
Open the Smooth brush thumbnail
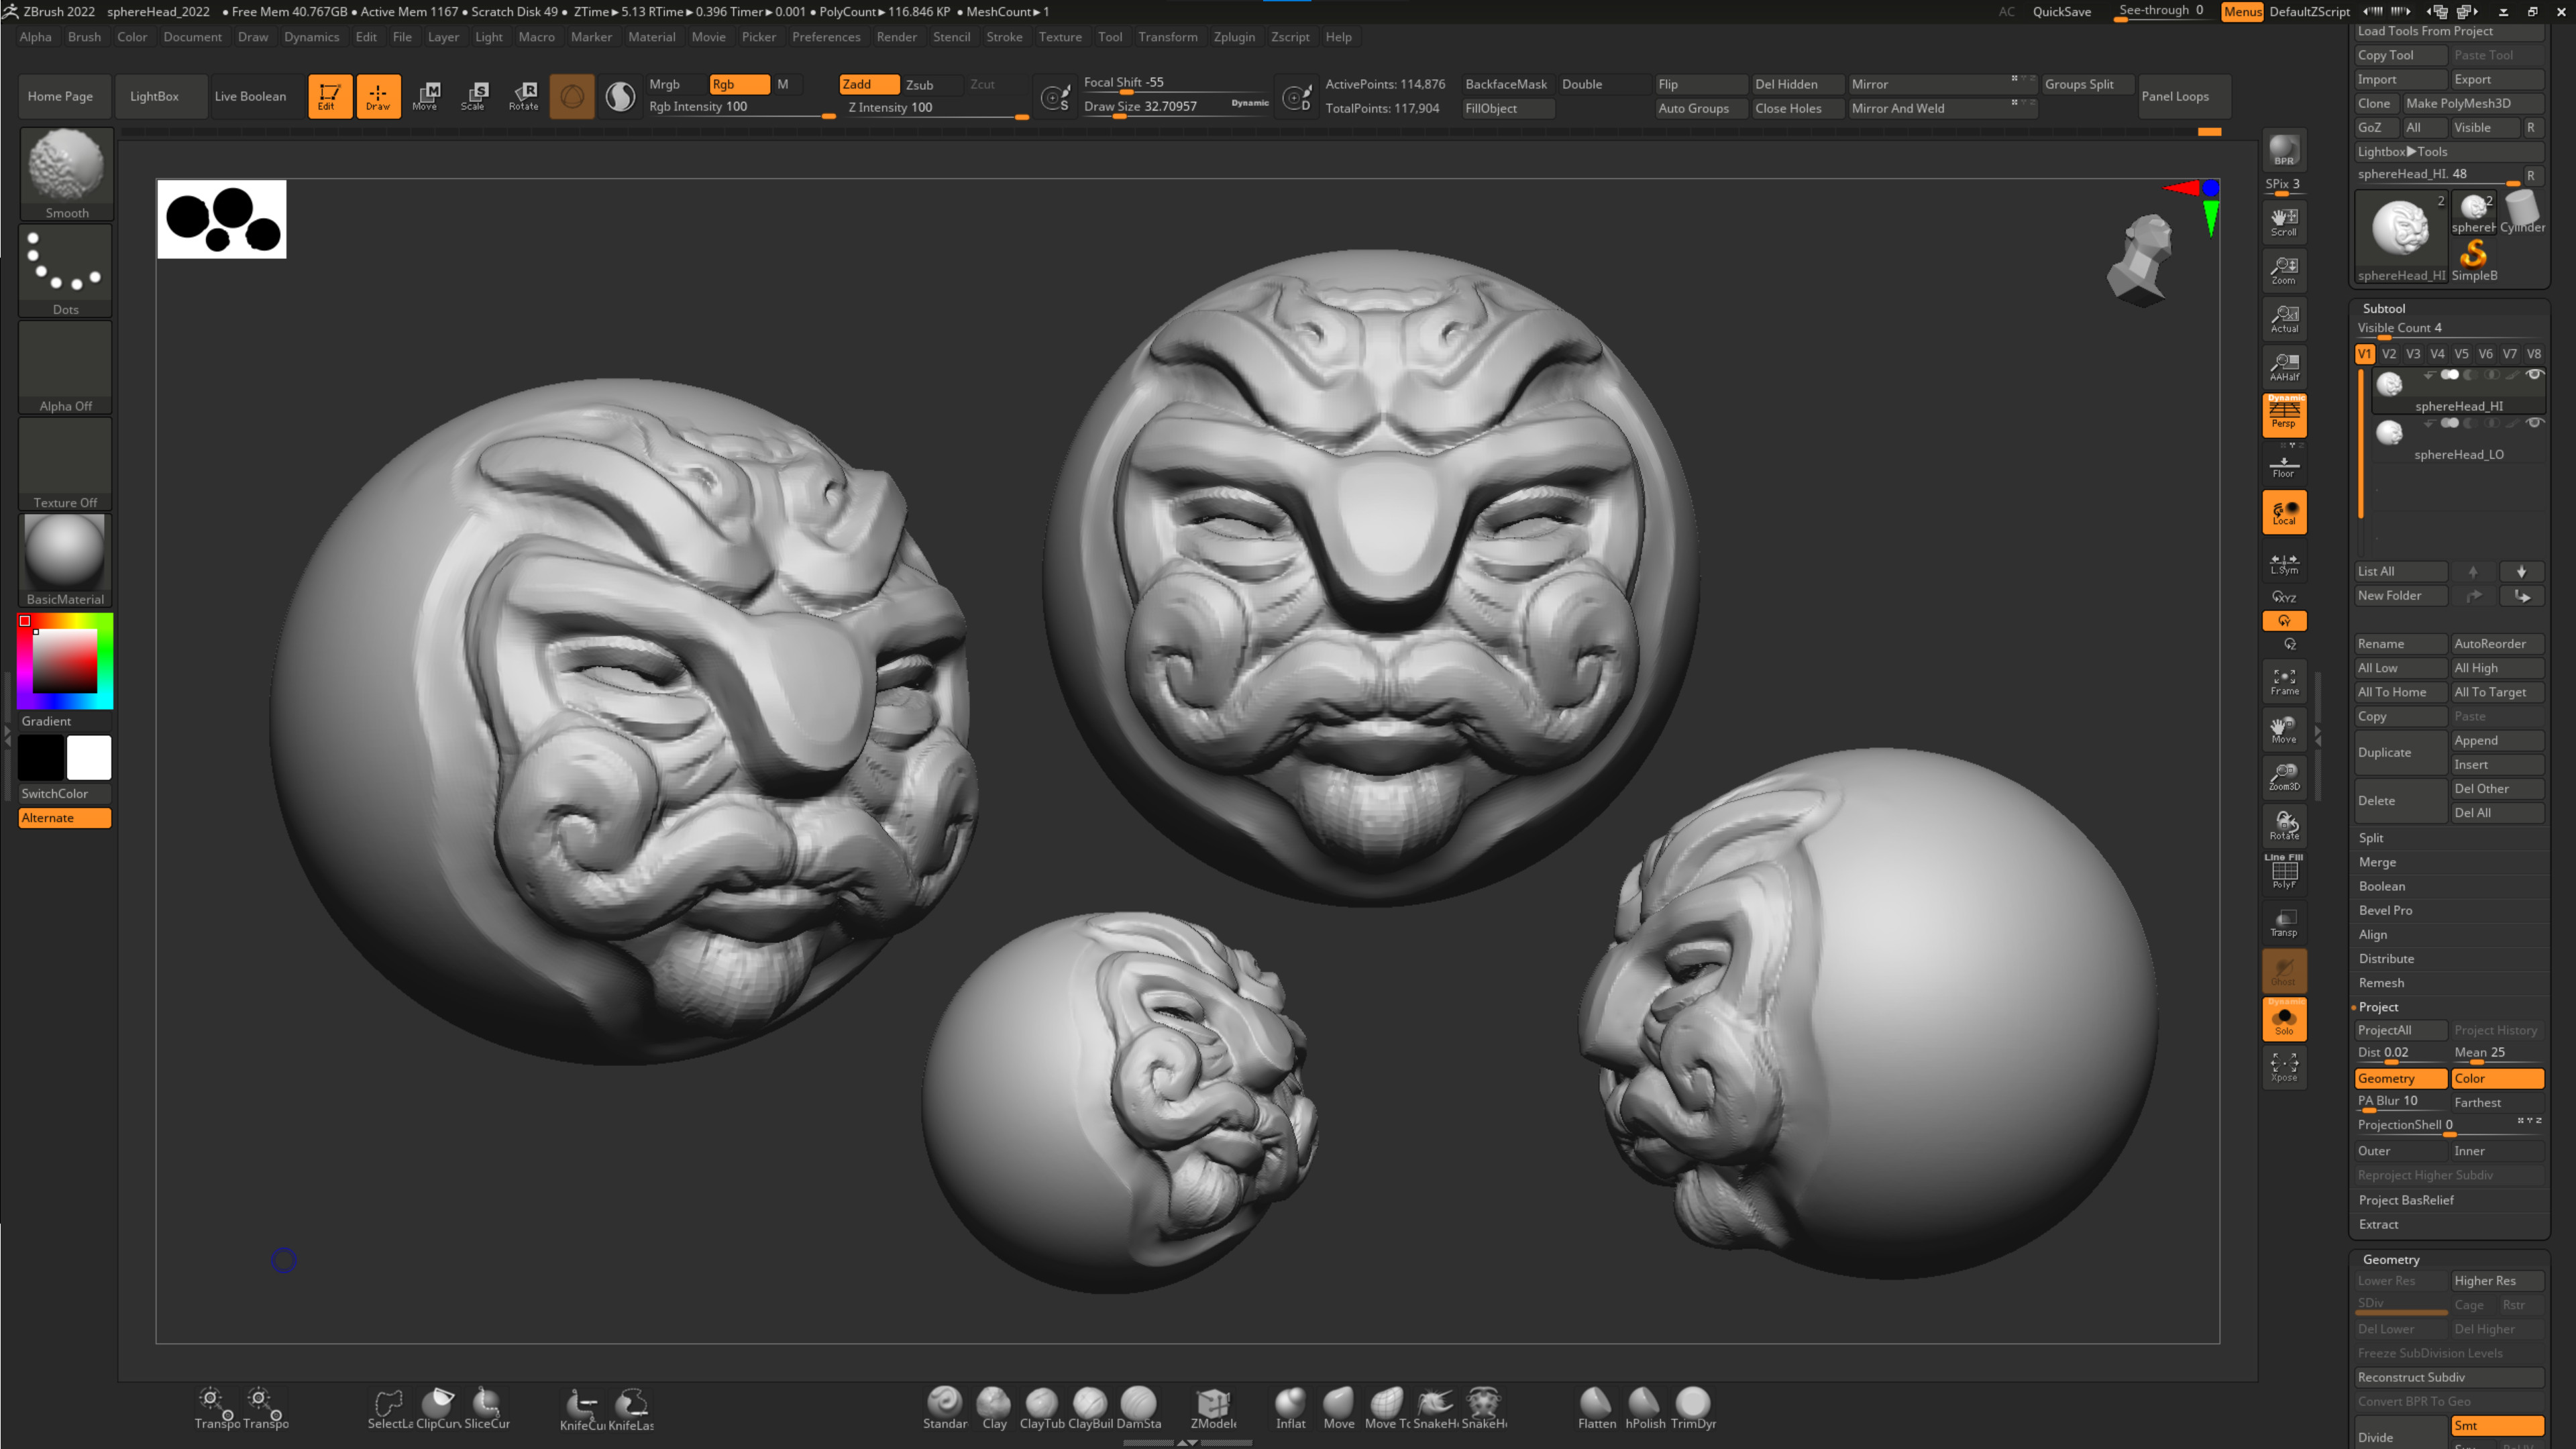(x=66, y=167)
